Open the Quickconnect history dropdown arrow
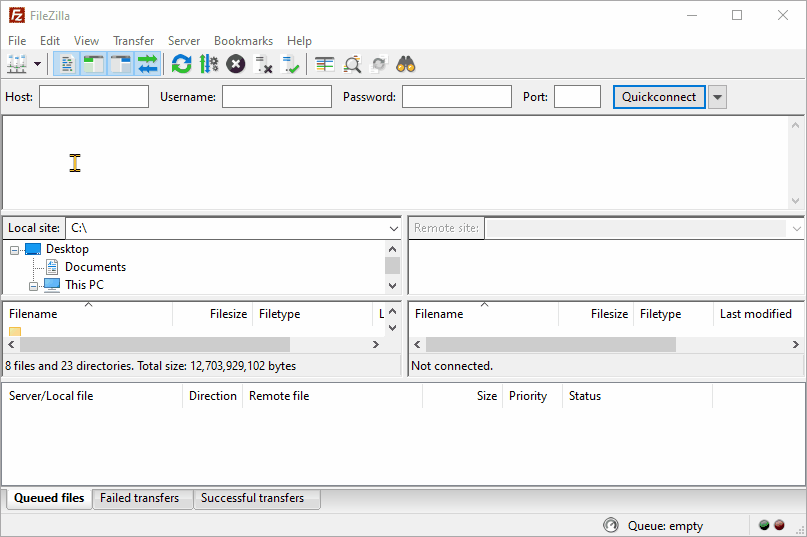Viewport: 807px width, 537px height. [717, 97]
